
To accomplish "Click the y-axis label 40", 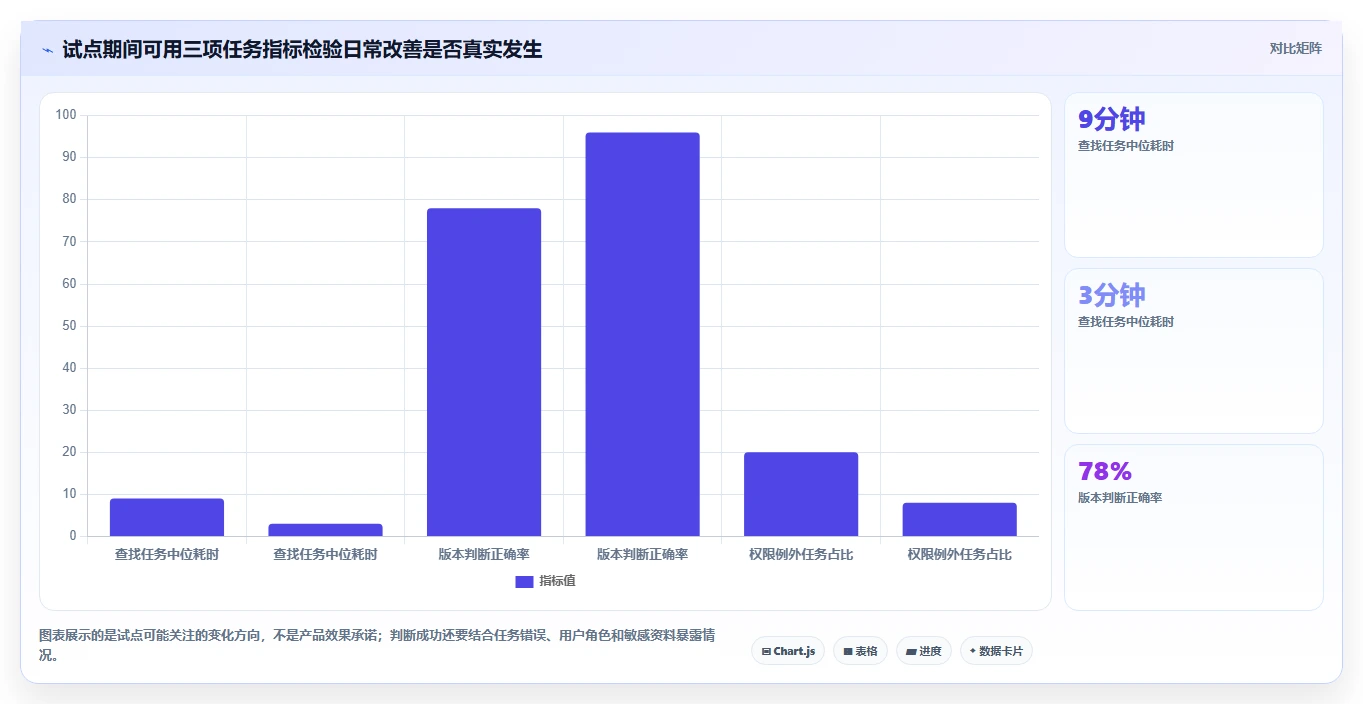I will (70, 368).
